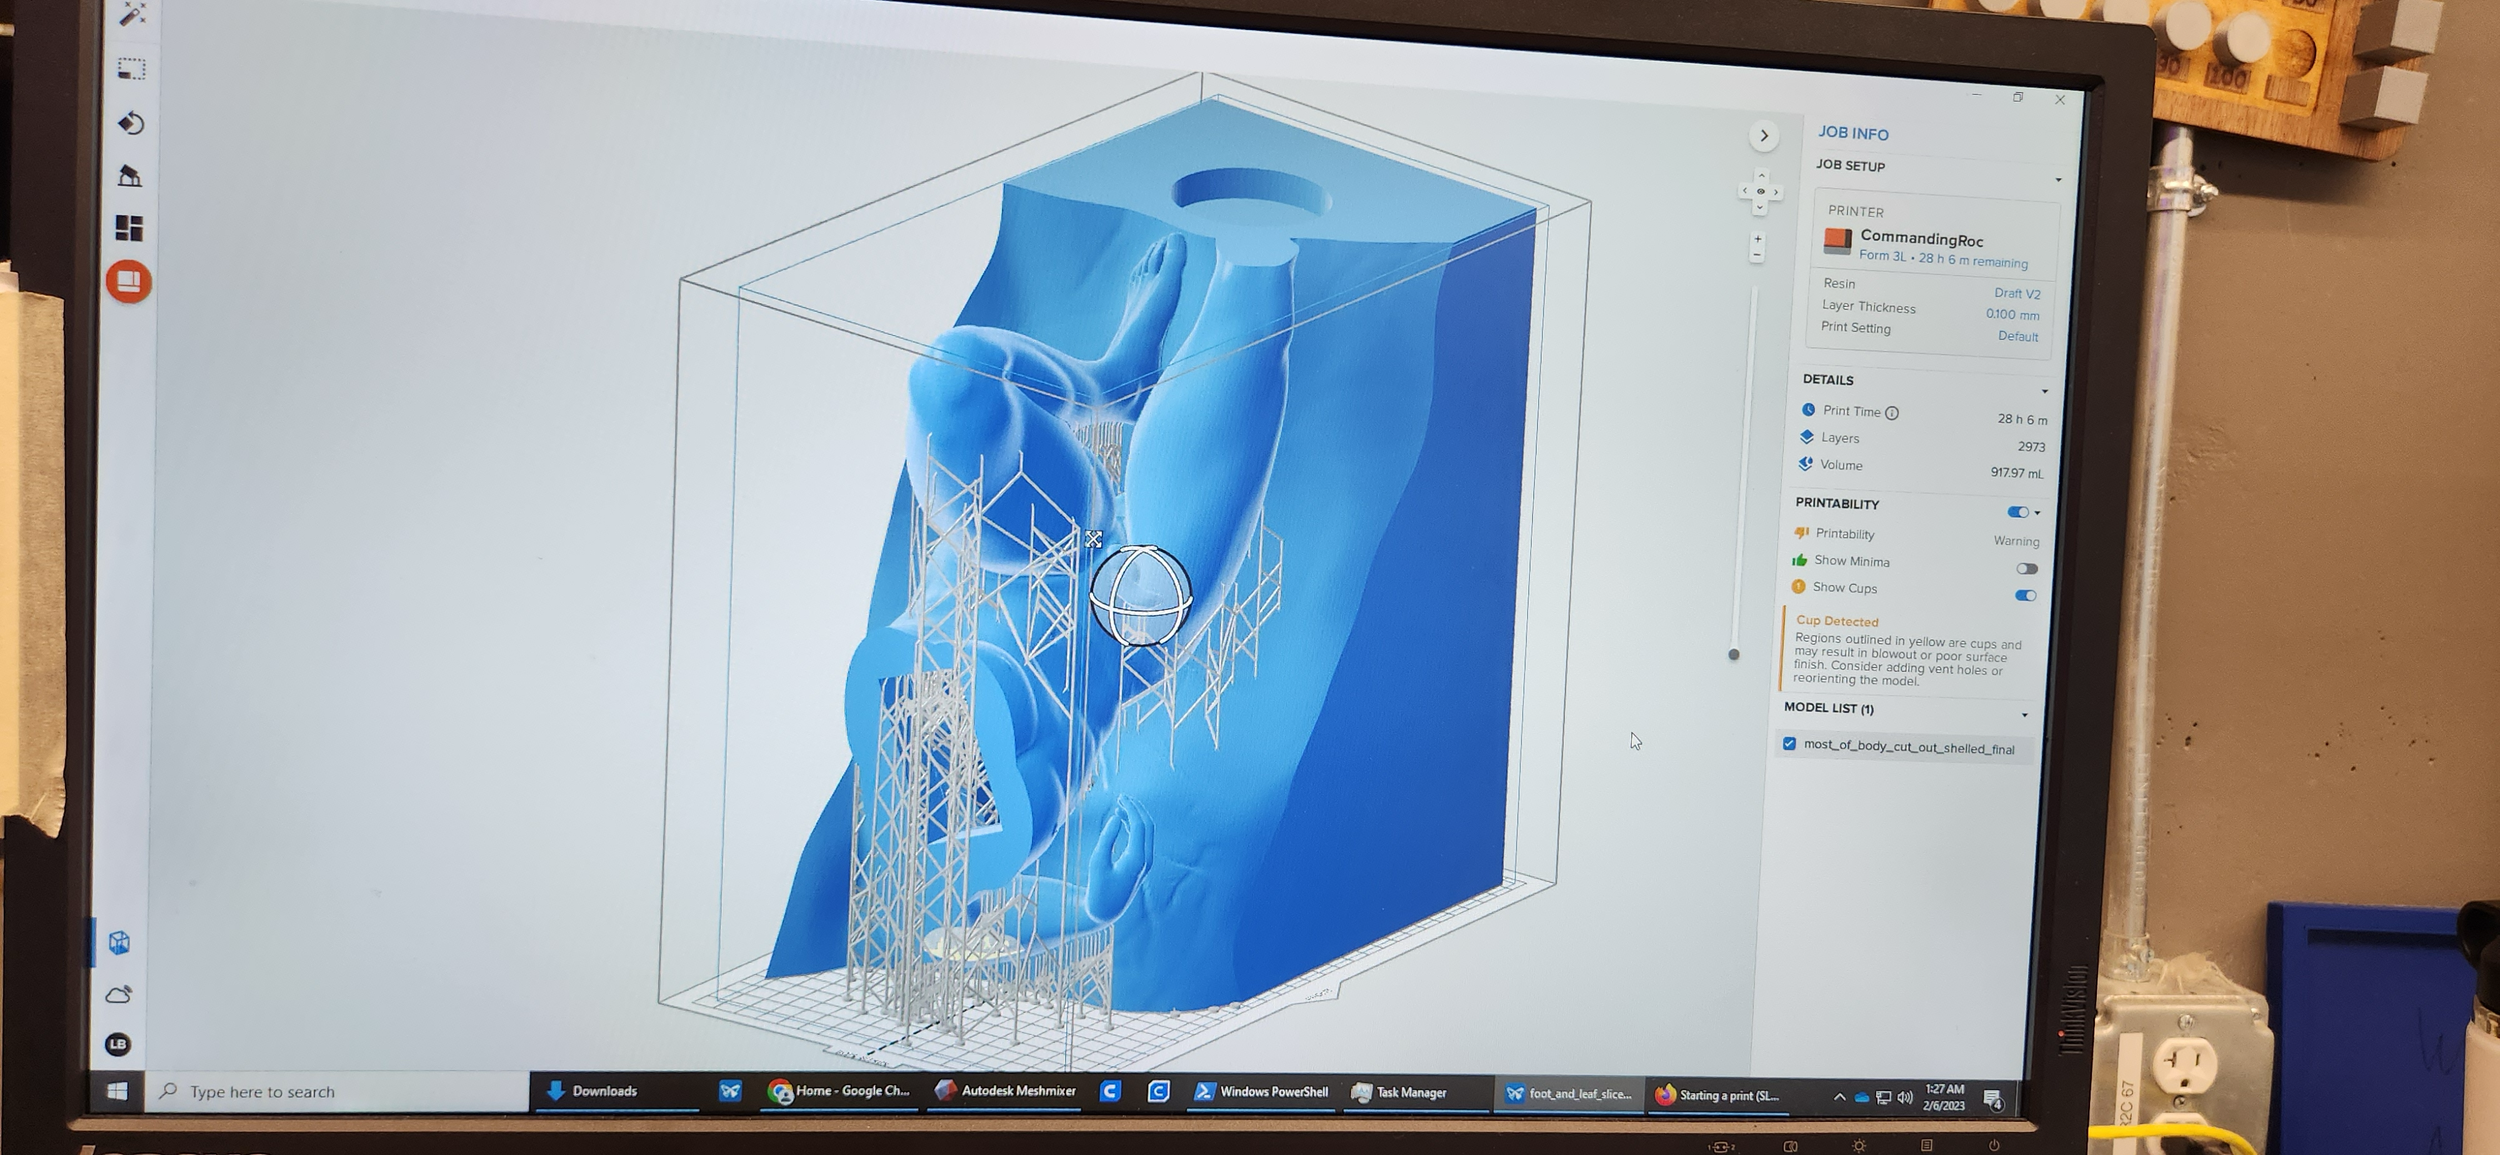The height and width of the screenshot is (1155, 2500).
Task: Open the LB user account icon
Action: click(118, 1044)
